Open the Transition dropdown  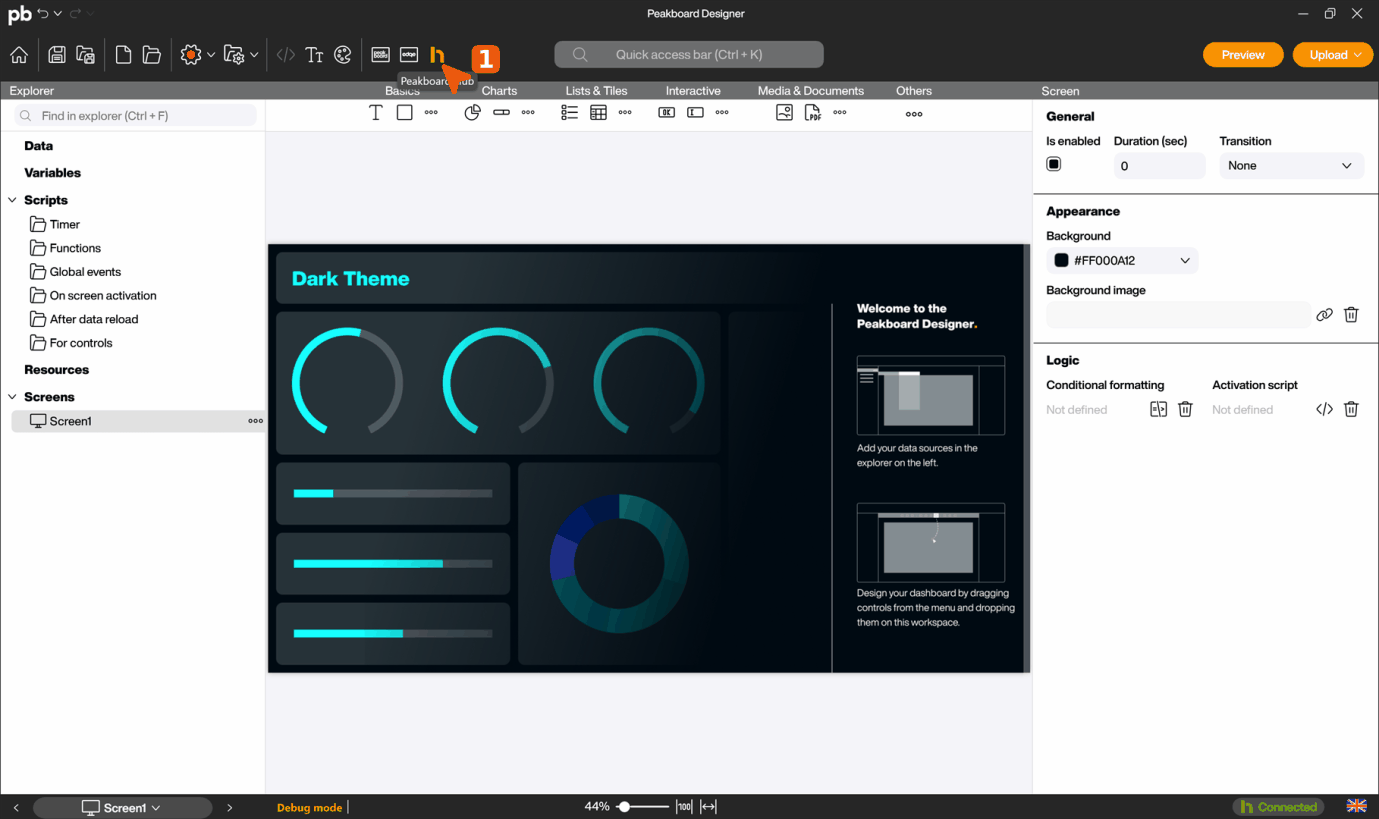pos(1290,166)
